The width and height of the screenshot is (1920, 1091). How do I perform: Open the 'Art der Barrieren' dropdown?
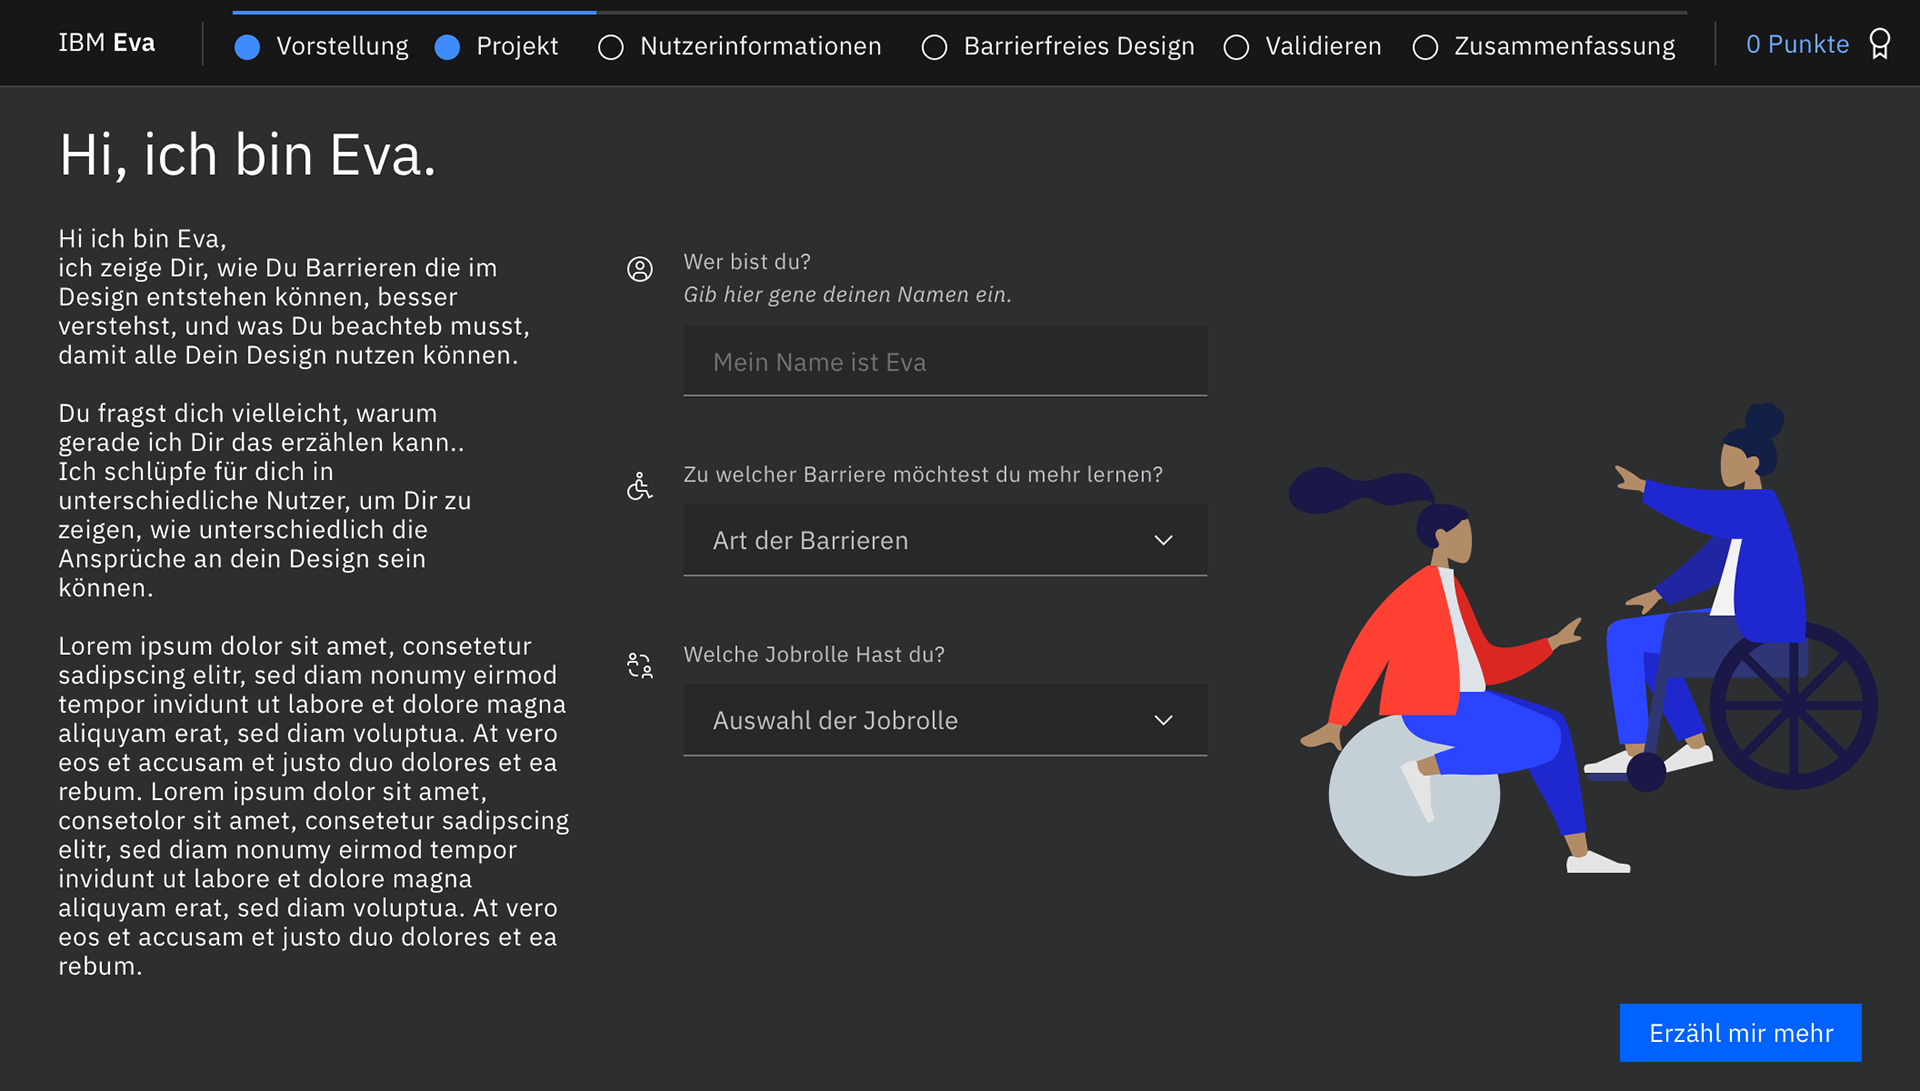944,540
